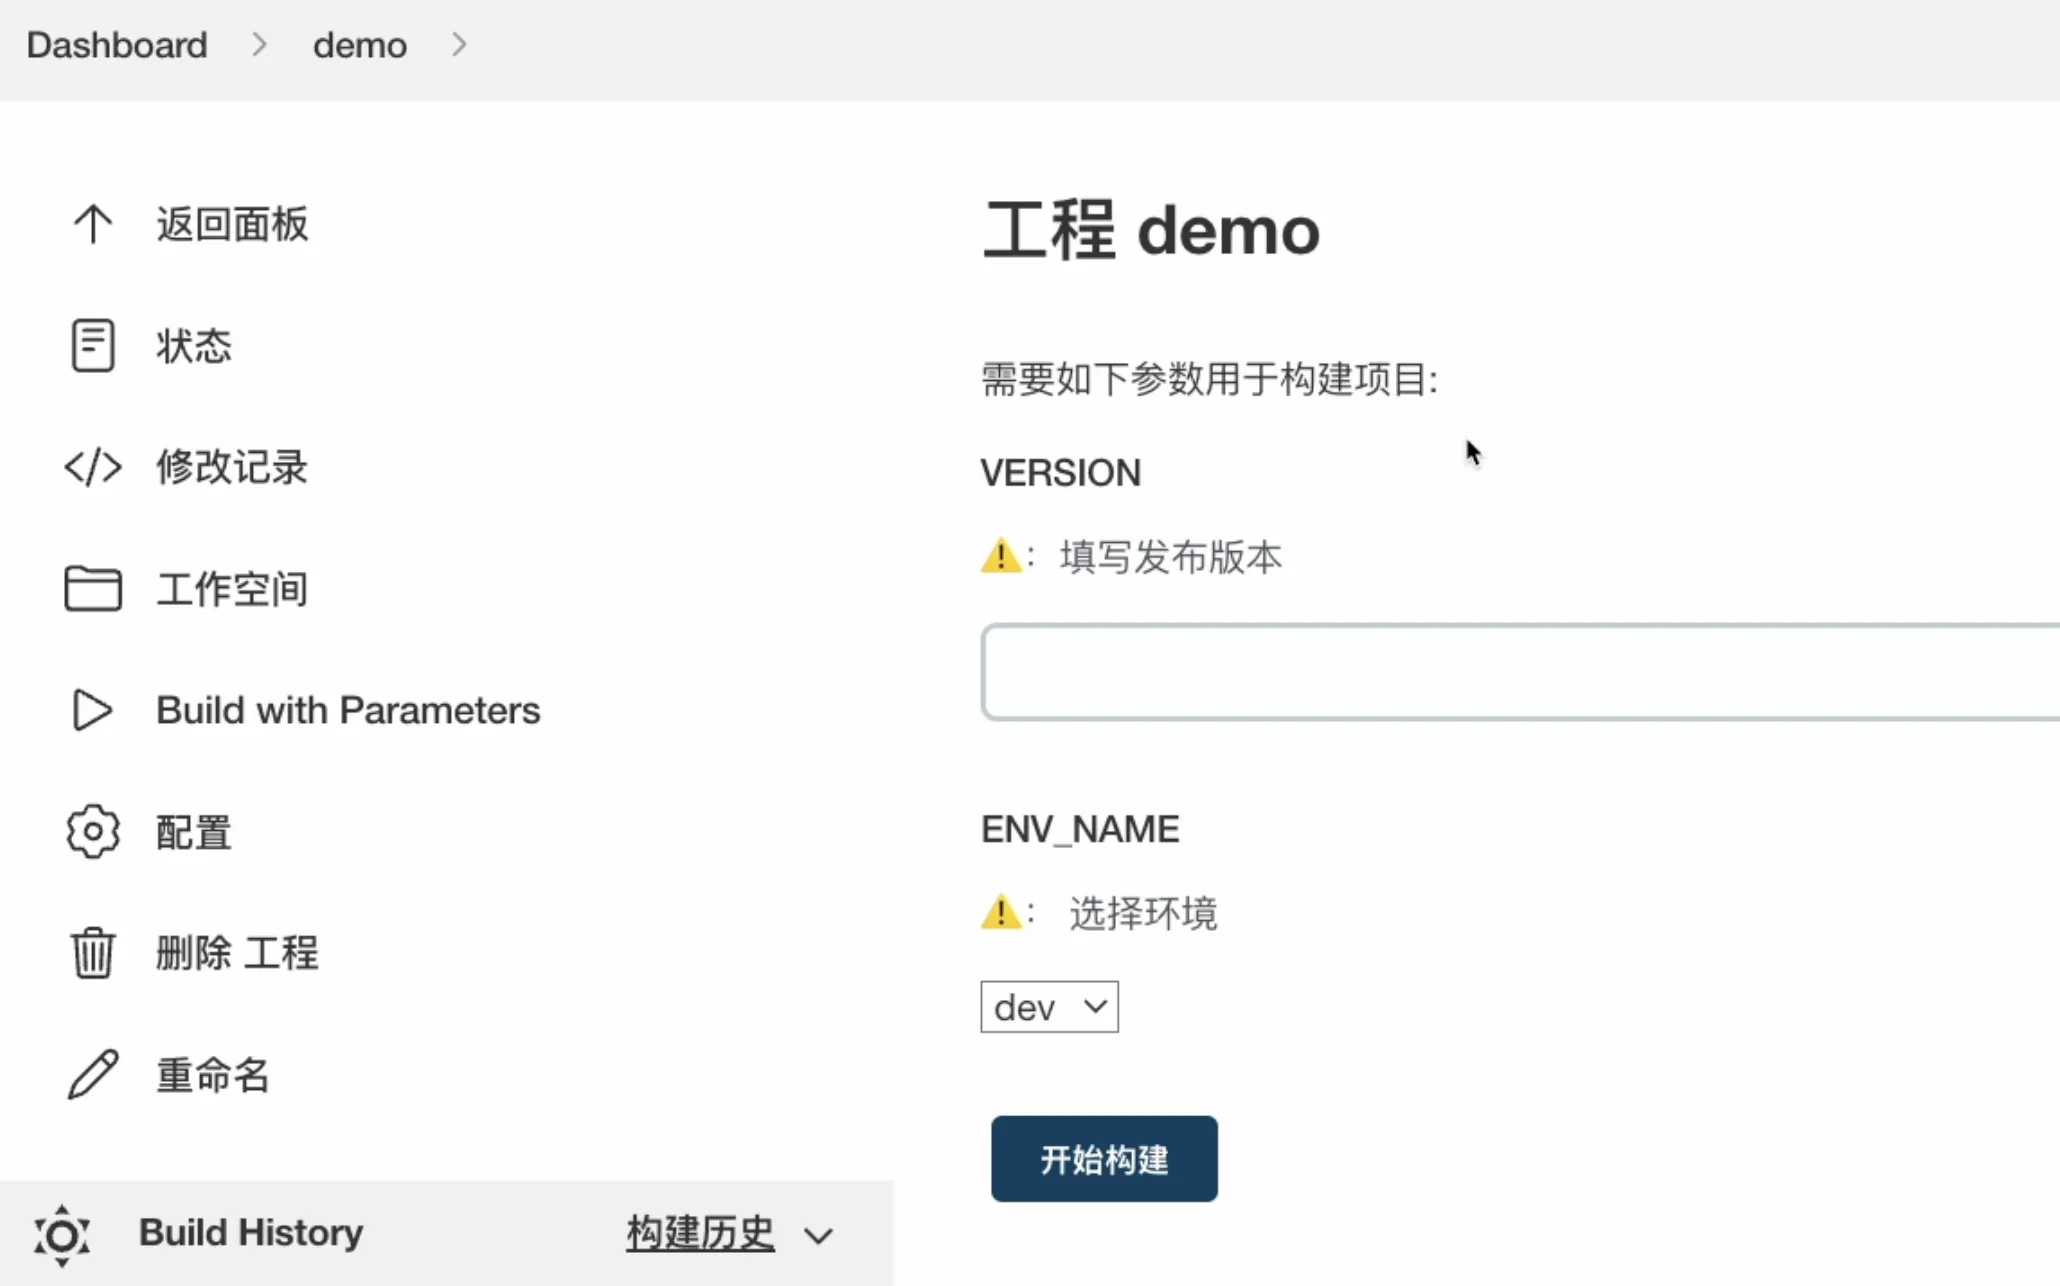Click the chevron after Dashboard breadcrumb
The image size is (2060, 1286).
tap(260, 45)
